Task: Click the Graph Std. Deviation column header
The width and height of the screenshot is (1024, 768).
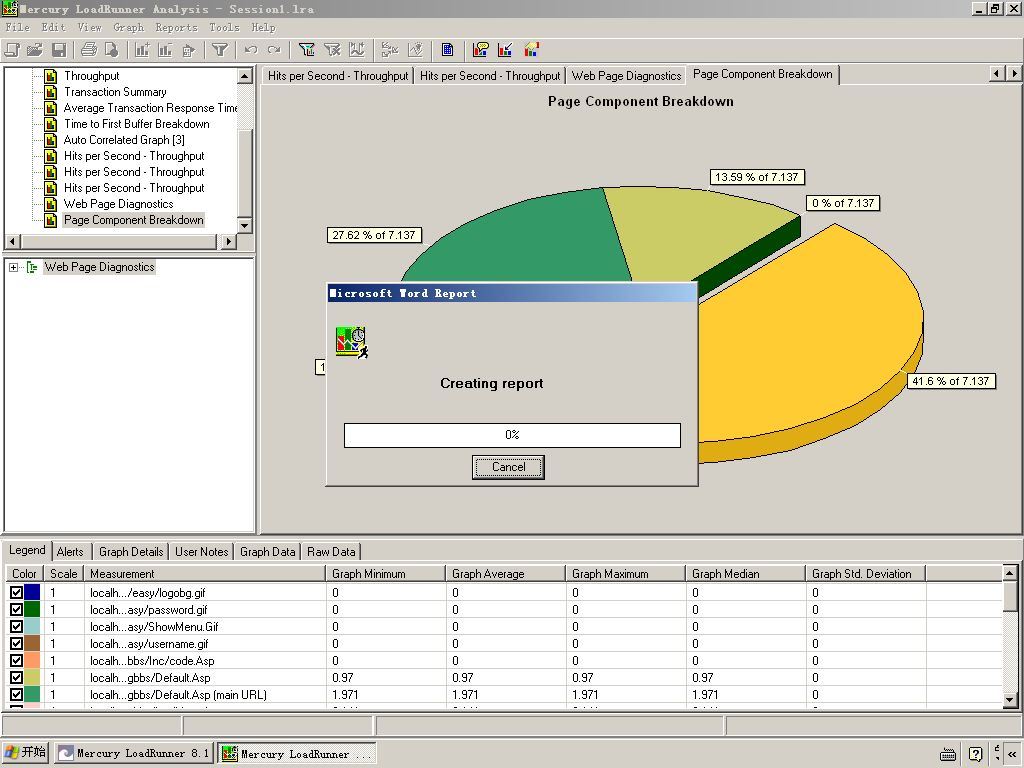Action: point(865,574)
